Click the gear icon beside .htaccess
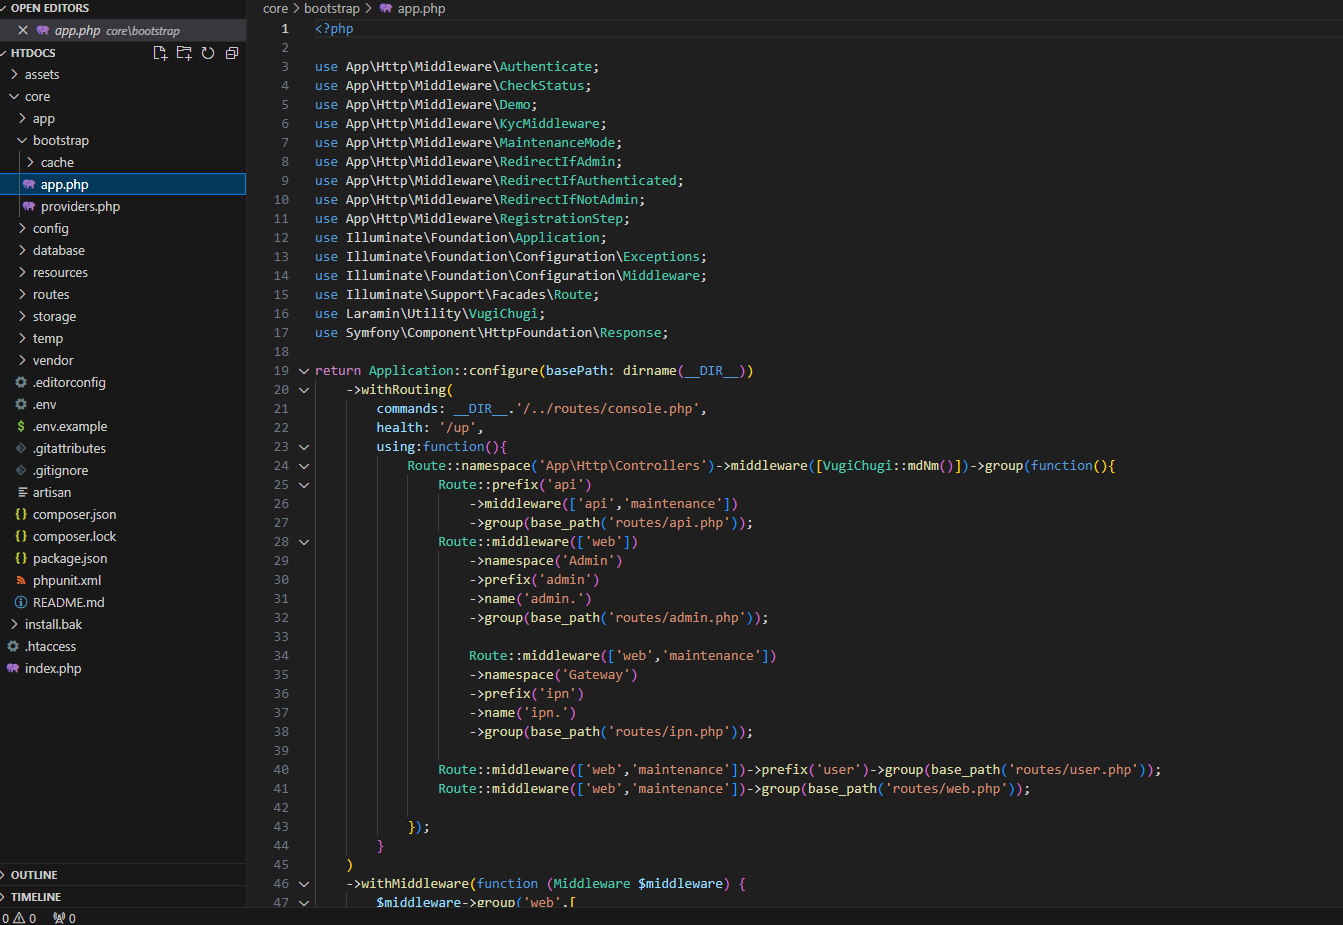Image resolution: width=1343 pixels, height=925 pixels. (x=13, y=646)
